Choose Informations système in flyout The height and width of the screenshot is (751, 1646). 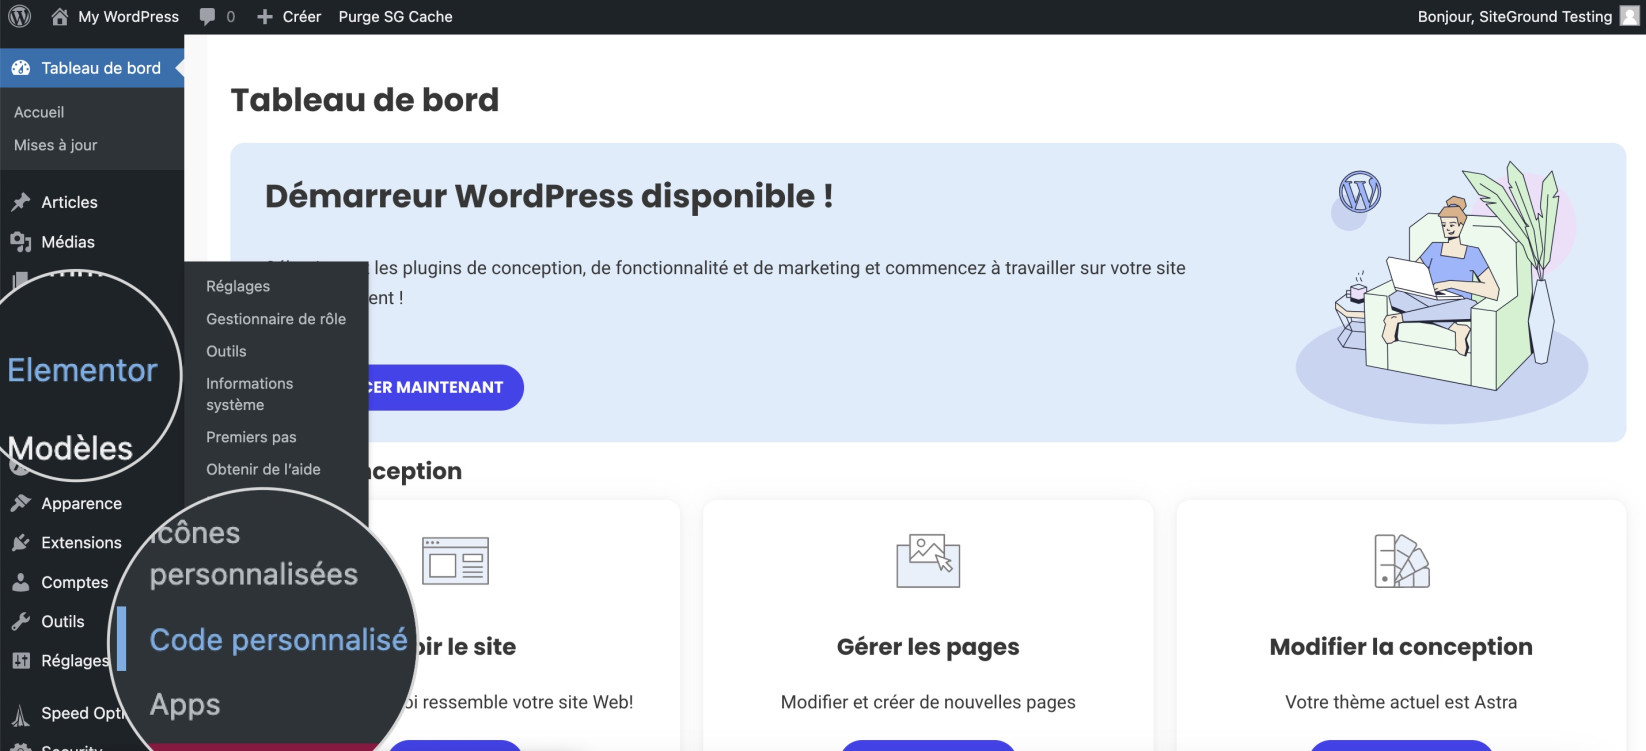coord(250,394)
